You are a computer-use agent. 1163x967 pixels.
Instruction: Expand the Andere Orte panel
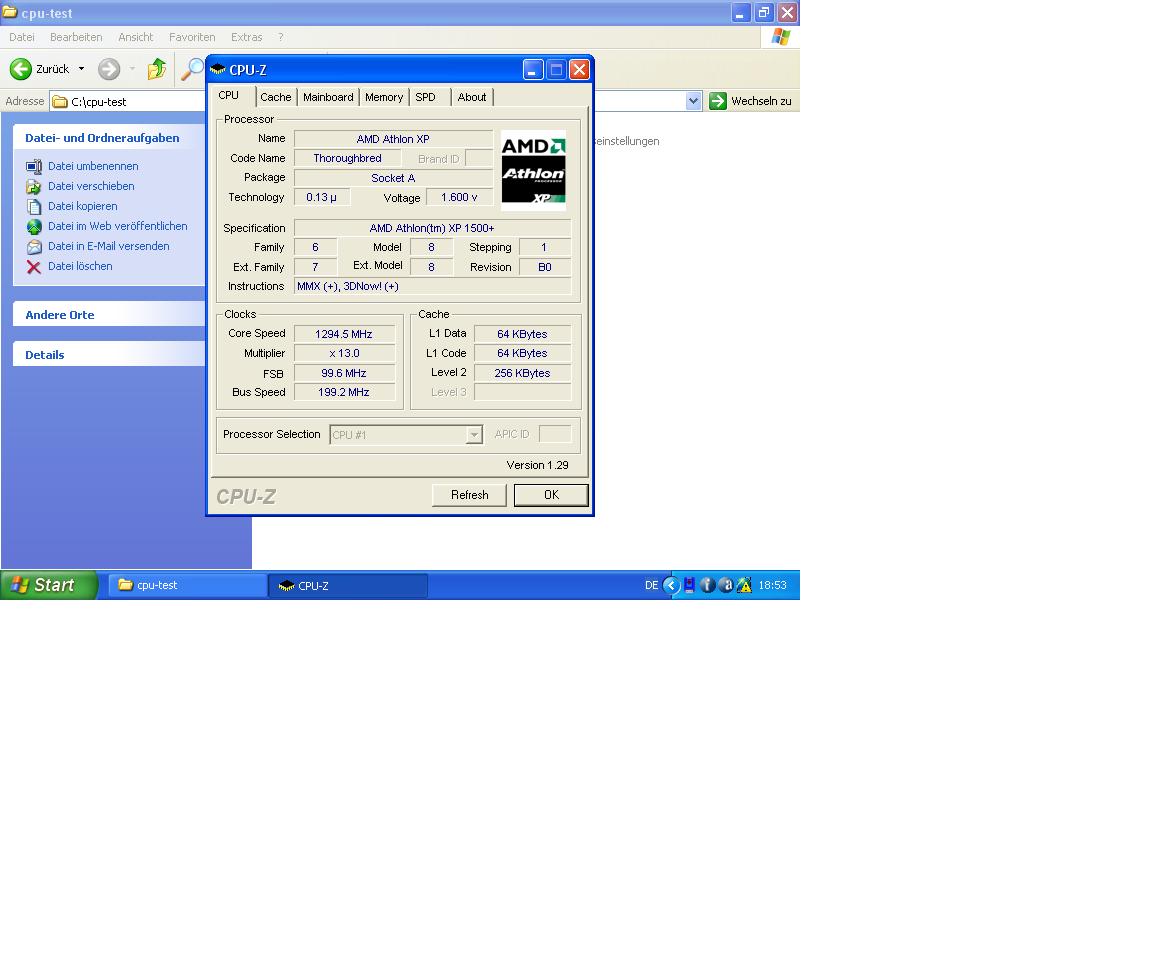click(x=109, y=314)
